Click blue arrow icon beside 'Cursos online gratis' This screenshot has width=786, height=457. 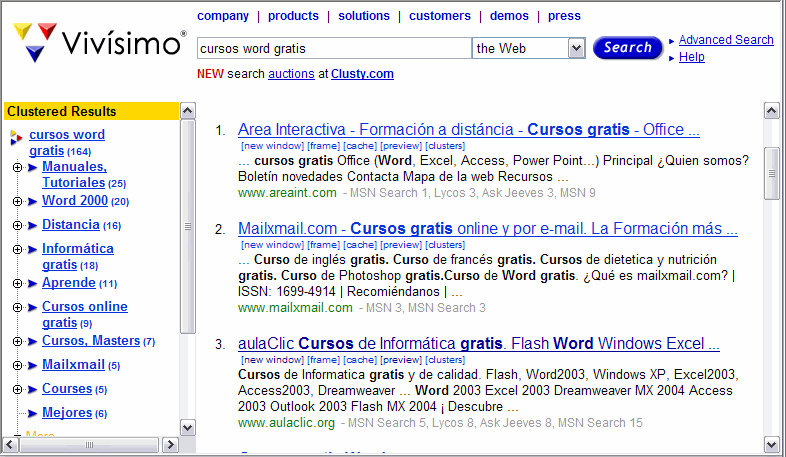(33, 308)
